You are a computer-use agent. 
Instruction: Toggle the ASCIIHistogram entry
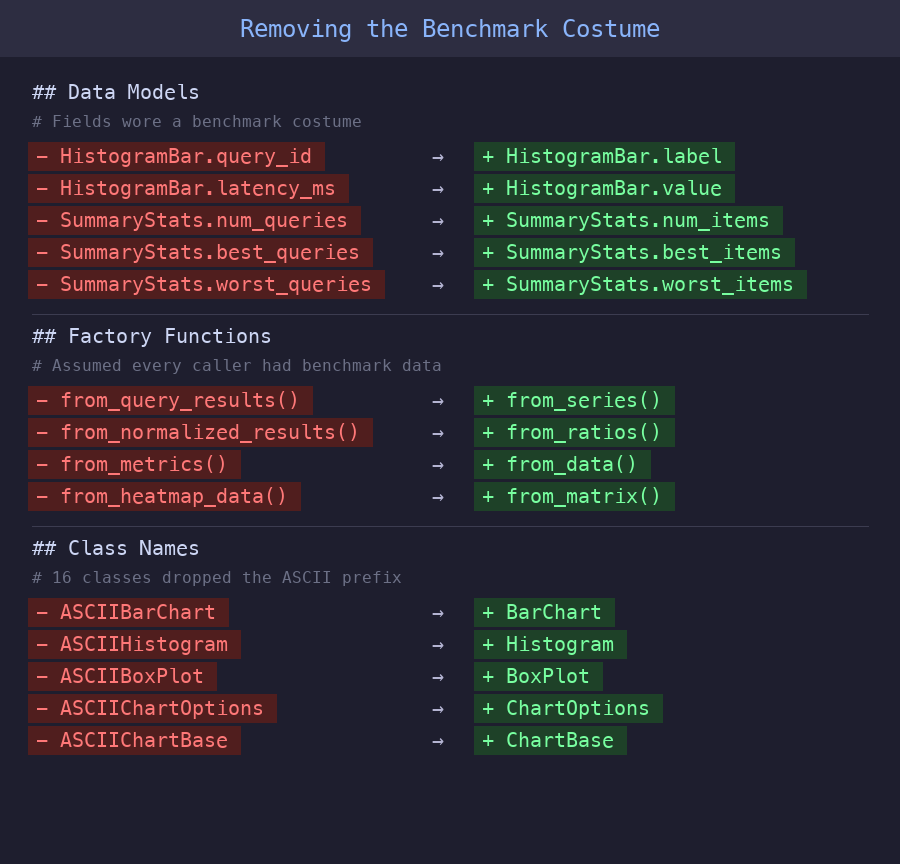pos(134,644)
